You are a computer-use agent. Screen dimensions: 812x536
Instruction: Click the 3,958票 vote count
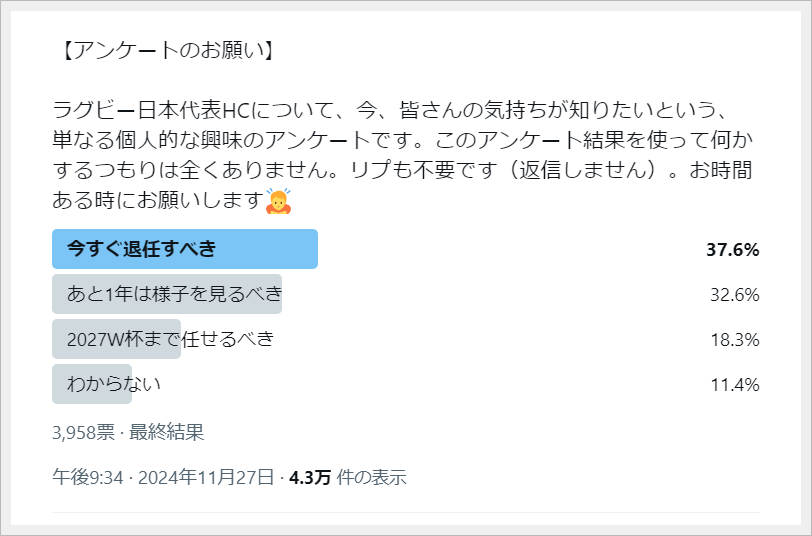(x=83, y=432)
